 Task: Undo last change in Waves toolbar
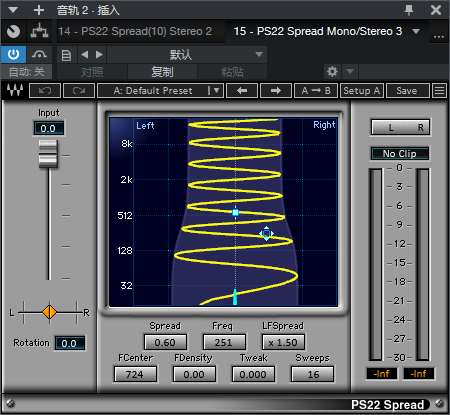(45, 90)
